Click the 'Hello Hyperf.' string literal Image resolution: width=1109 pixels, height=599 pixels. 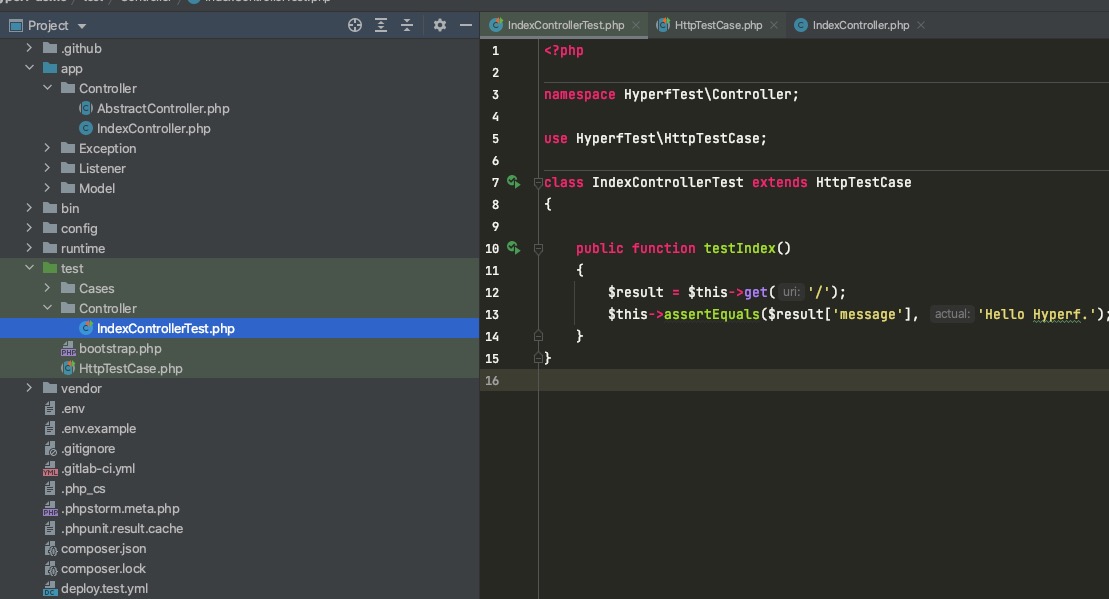click(x=1037, y=314)
